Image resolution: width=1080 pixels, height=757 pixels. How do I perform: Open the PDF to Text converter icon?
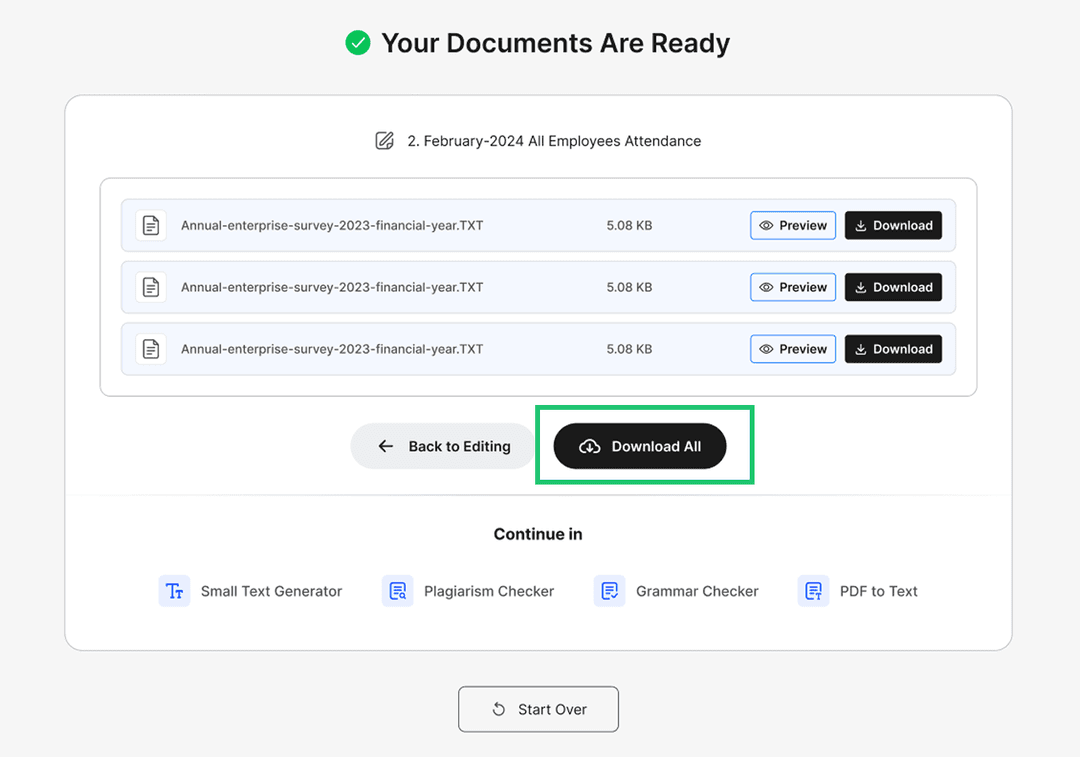(x=813, y=591)
